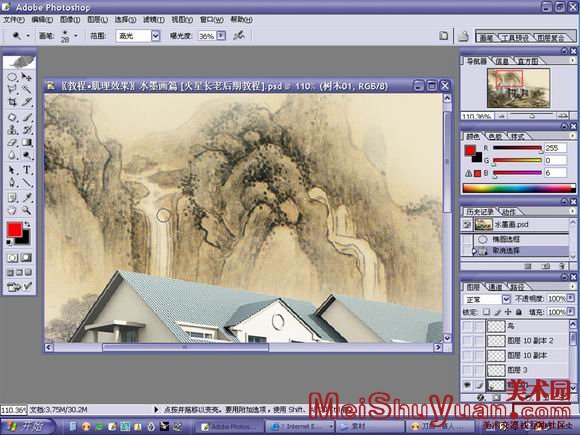Open the 图像 menu
Screen dimensions: 580x435
coord(70,20)
